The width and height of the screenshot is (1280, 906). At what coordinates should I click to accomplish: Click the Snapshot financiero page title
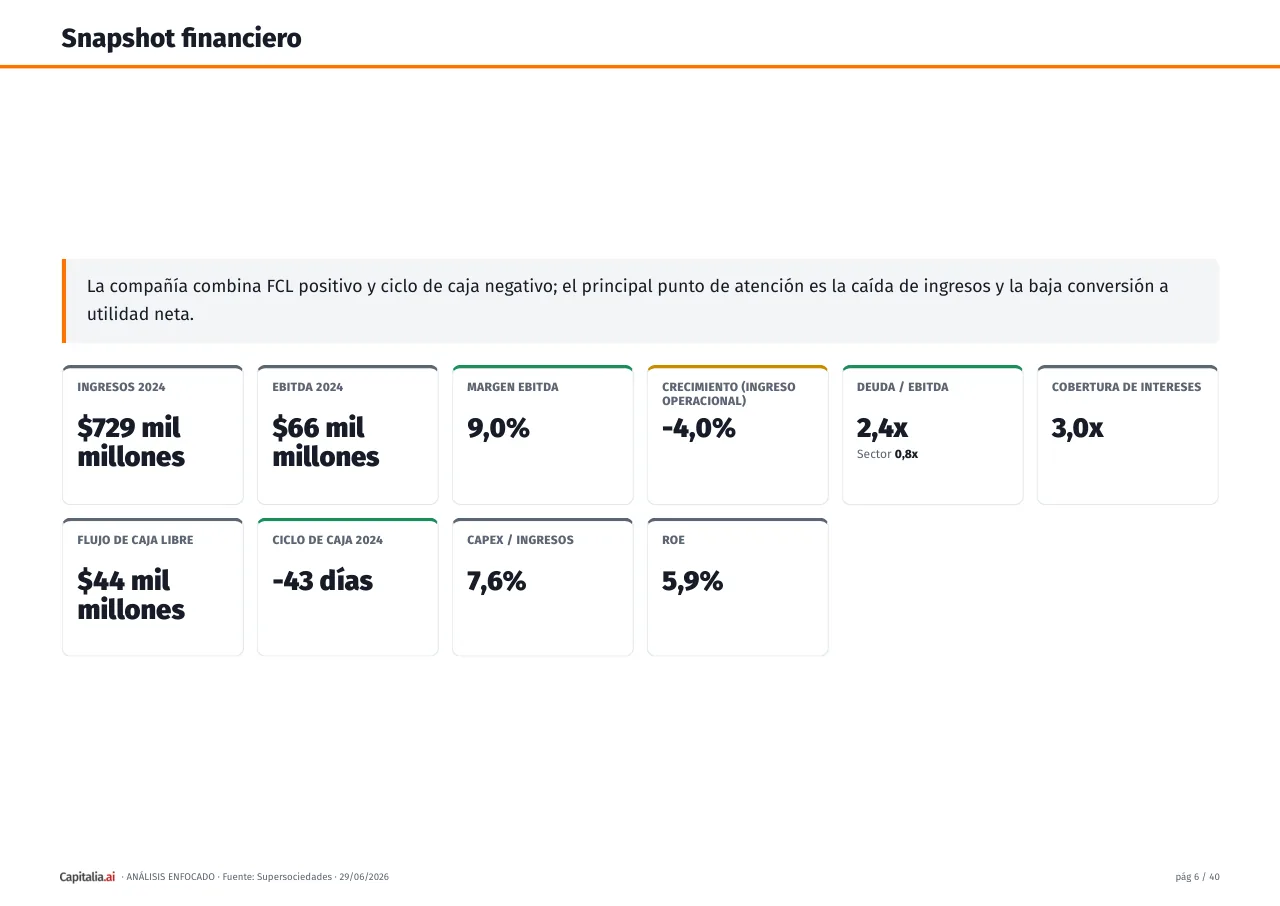181,39
